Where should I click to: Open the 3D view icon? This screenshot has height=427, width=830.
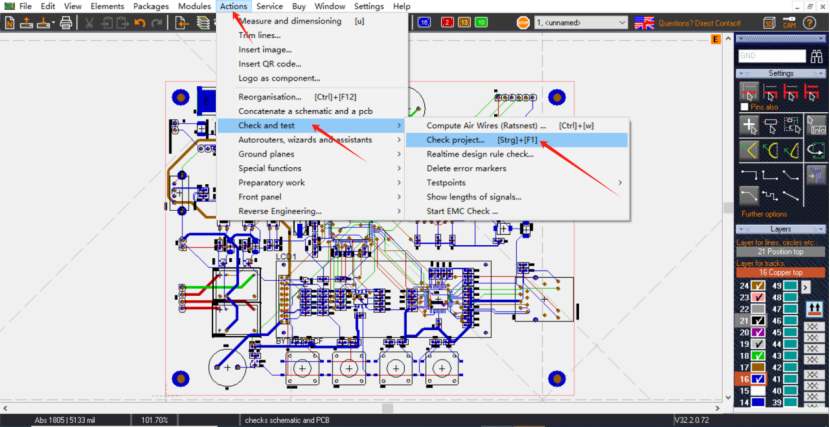click(x=769, y=23)
